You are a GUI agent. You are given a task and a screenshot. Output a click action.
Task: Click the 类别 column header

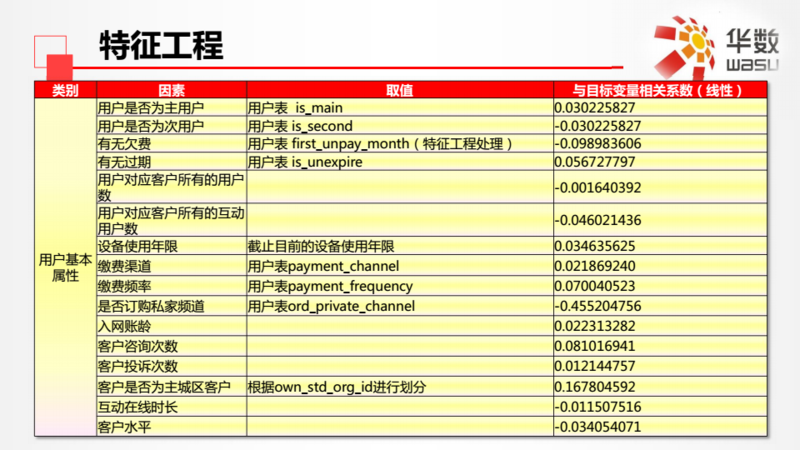coord(65,90)
